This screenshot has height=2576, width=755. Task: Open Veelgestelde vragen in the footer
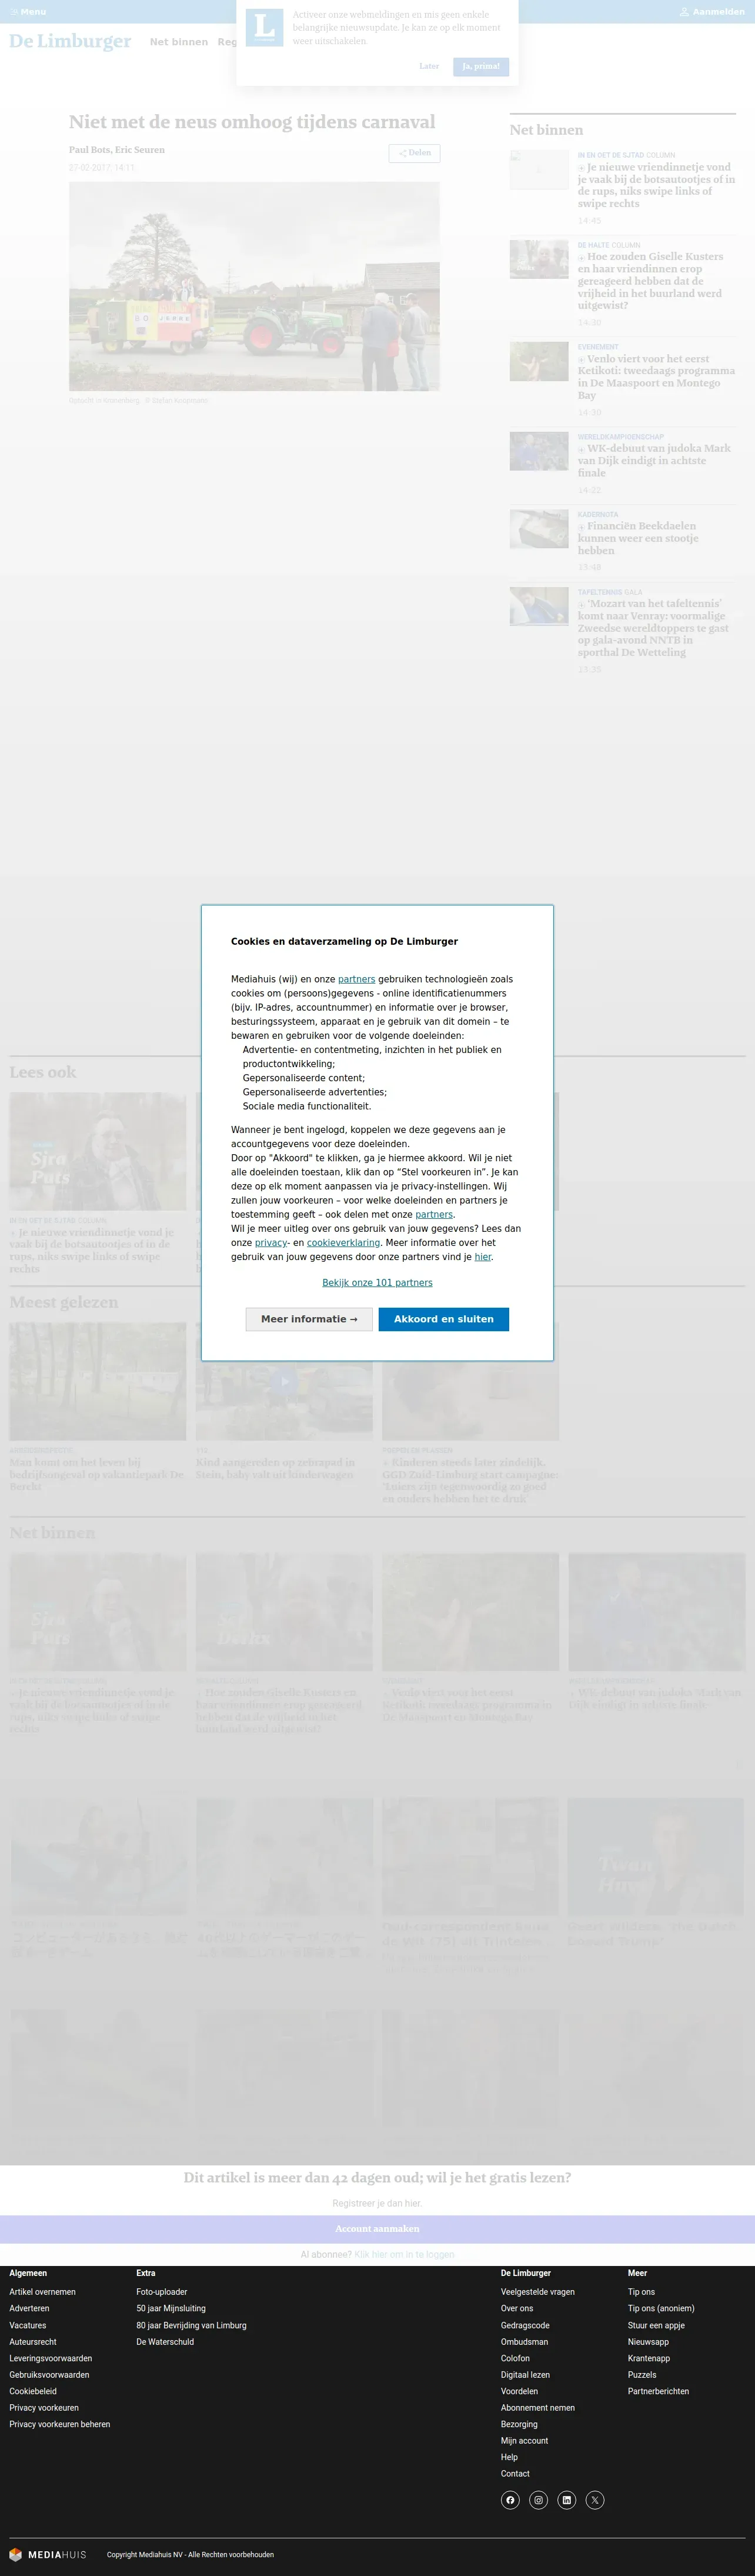point(538,2292)
